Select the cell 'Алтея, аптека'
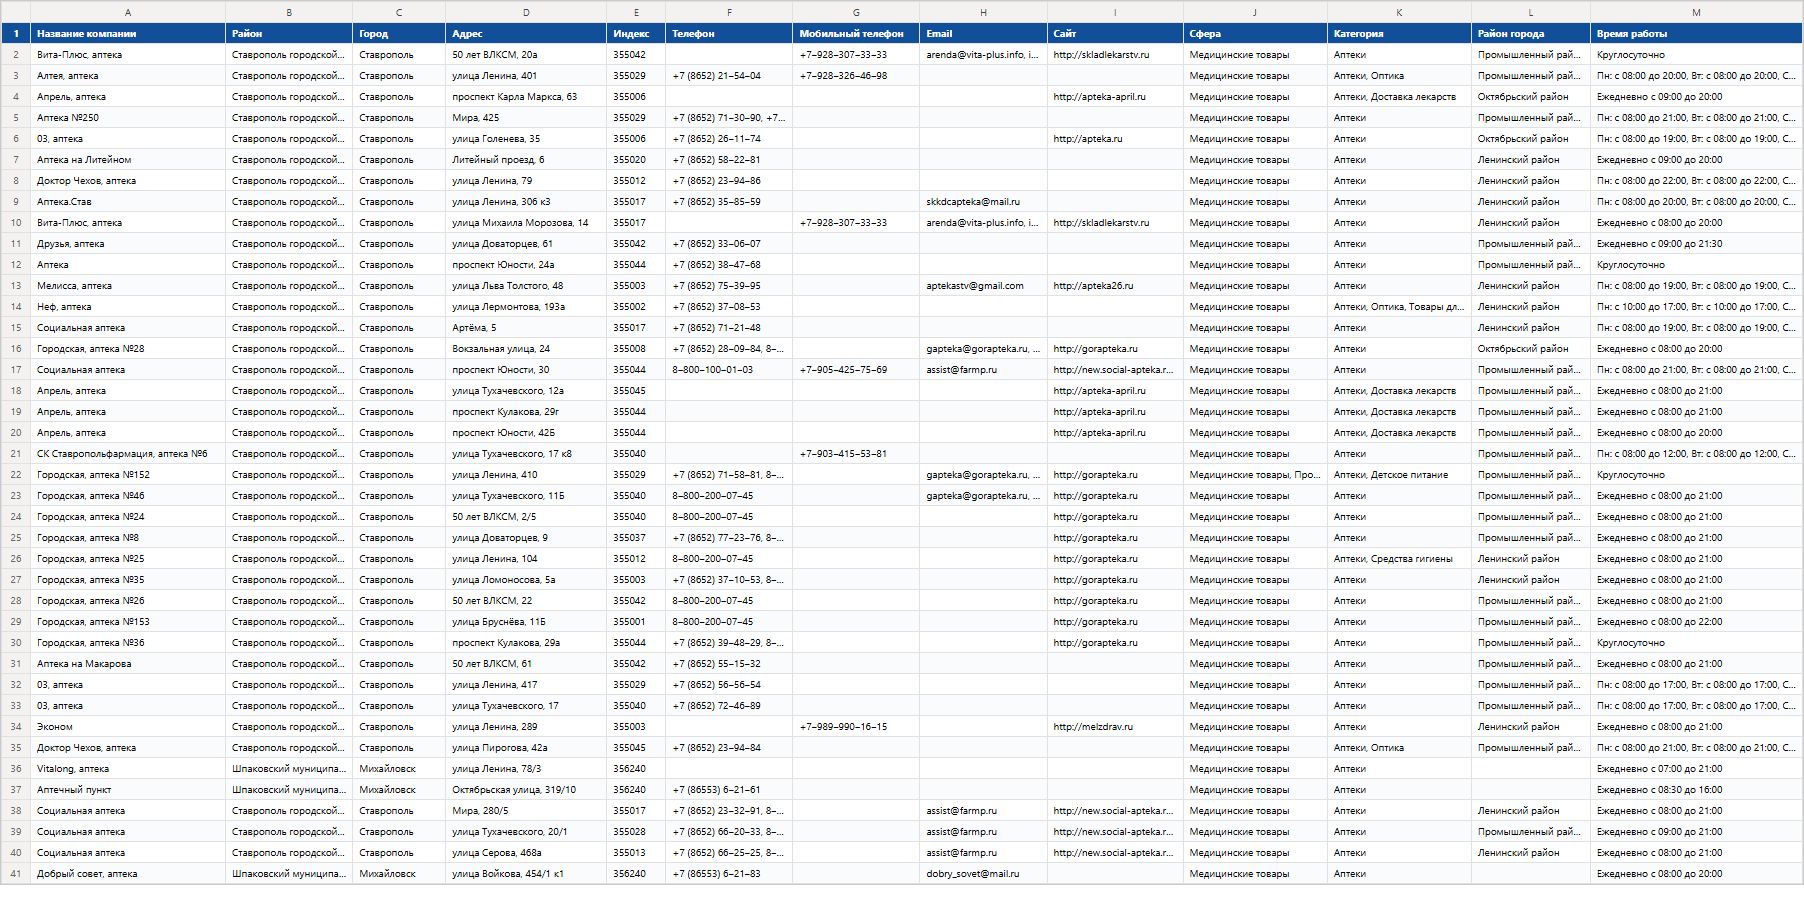 tap(128, 76)
